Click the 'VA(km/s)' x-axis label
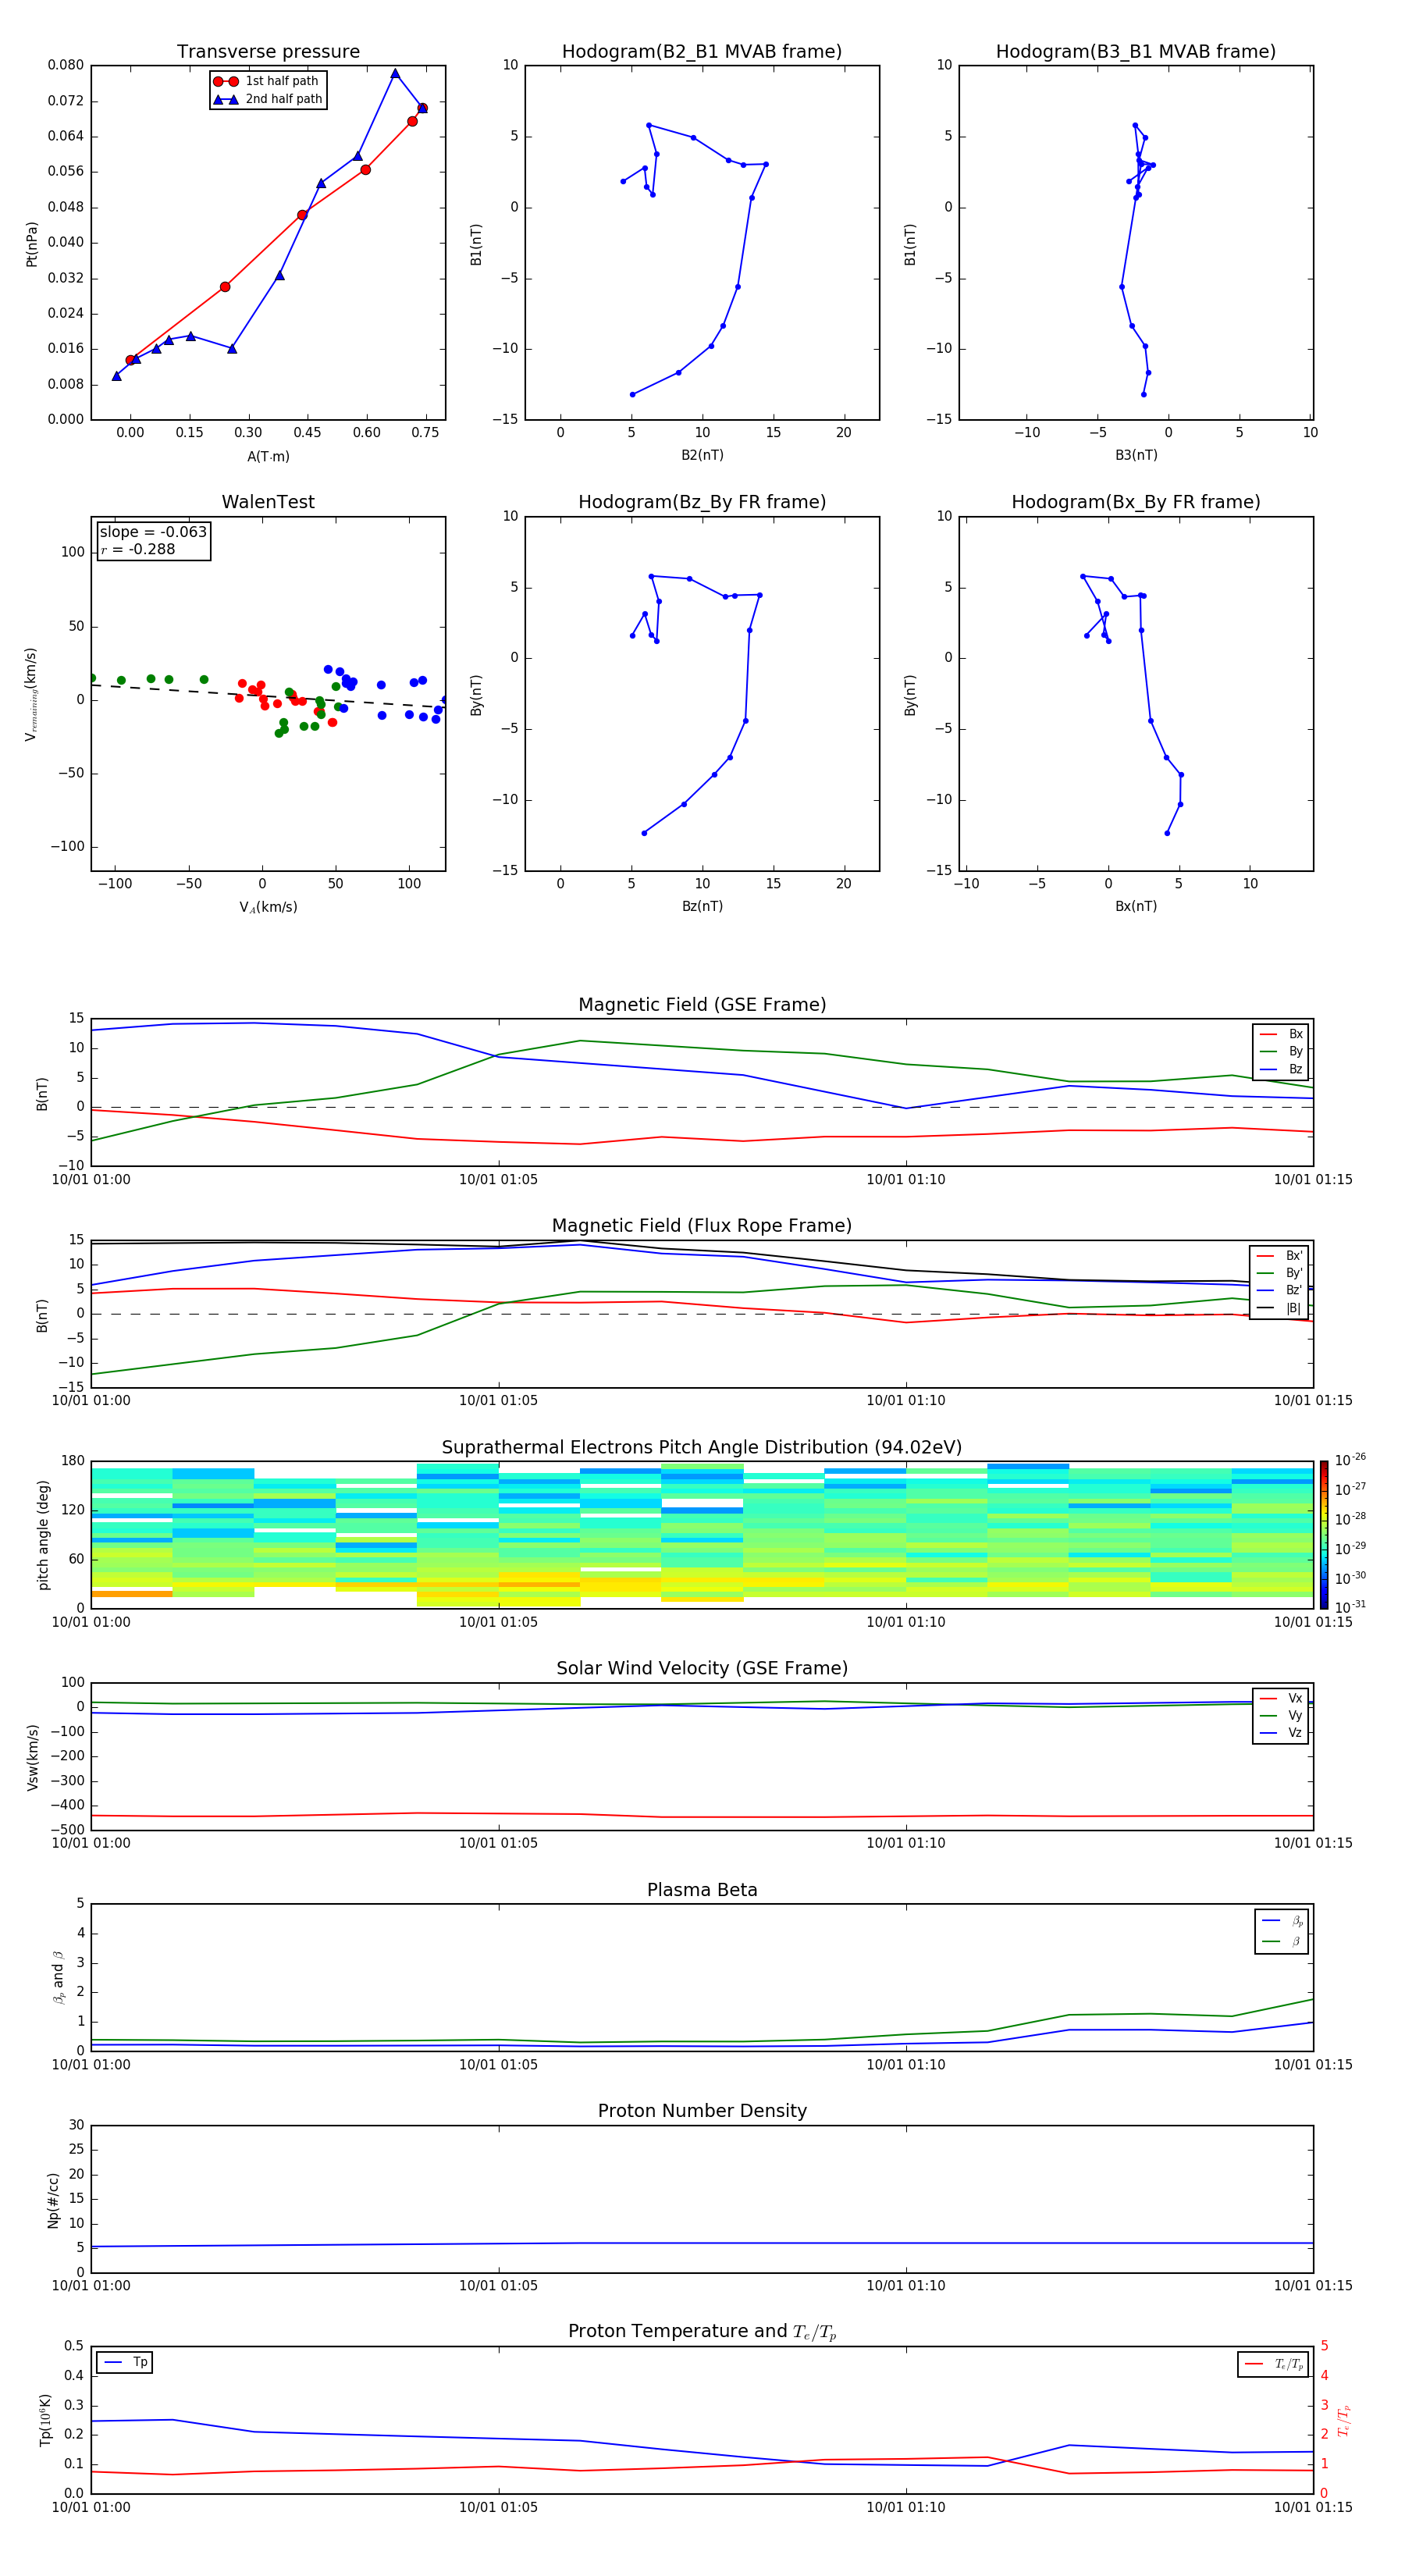Screen dimensions: 1405x2576 [268, 908]
